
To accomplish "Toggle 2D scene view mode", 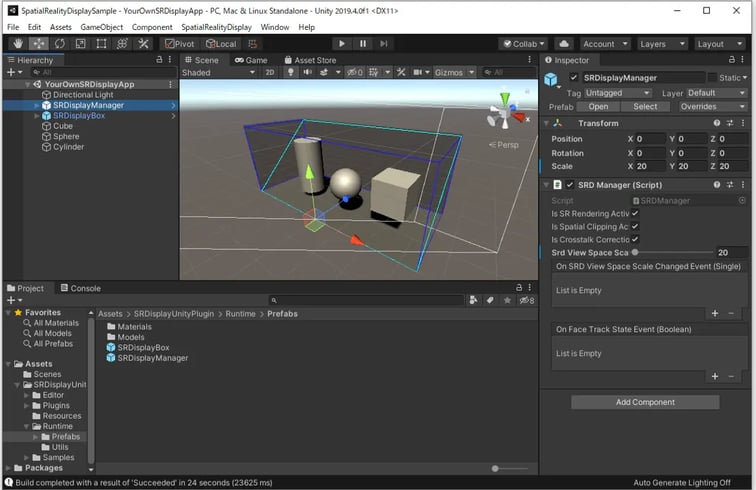I will coord(269,73).
